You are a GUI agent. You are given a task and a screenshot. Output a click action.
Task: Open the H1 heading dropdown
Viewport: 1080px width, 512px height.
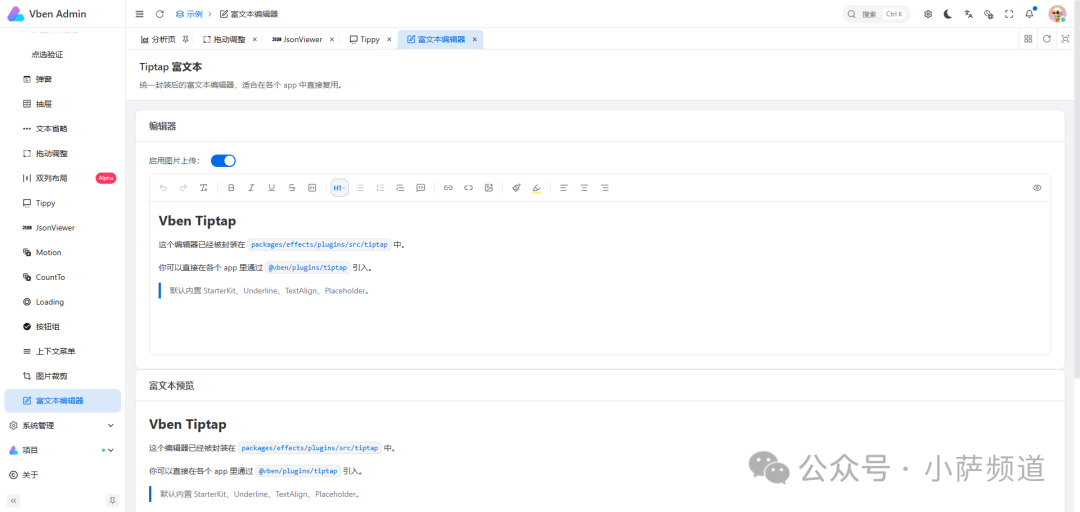click(339, 187)
